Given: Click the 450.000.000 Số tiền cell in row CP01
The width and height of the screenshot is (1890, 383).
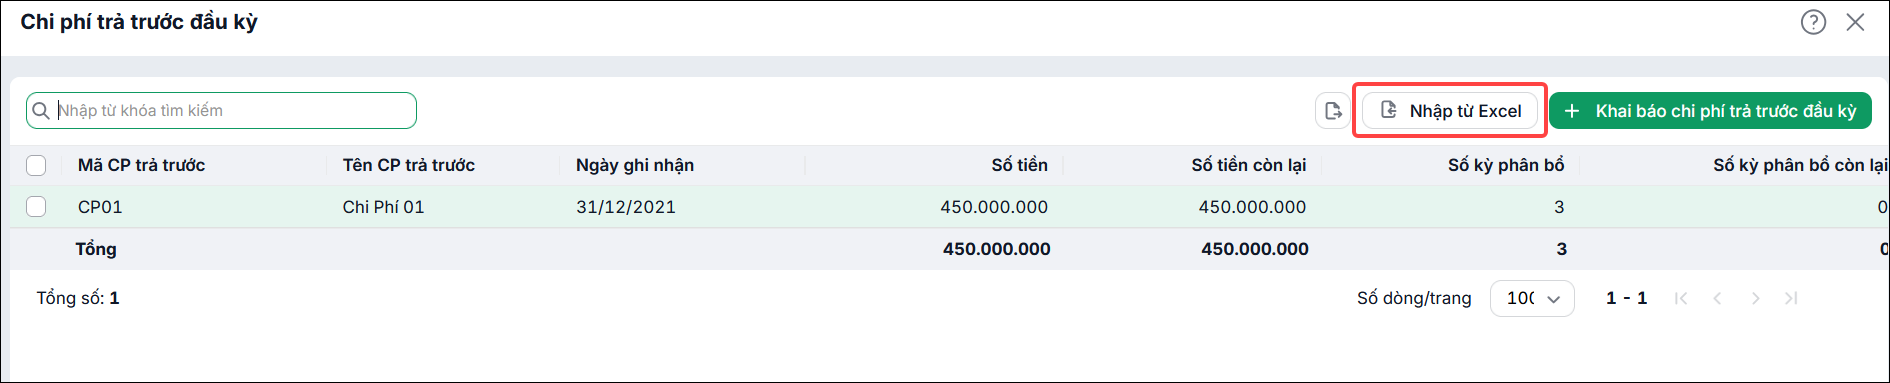Looking at the screenshot, I should coord(994,207).
